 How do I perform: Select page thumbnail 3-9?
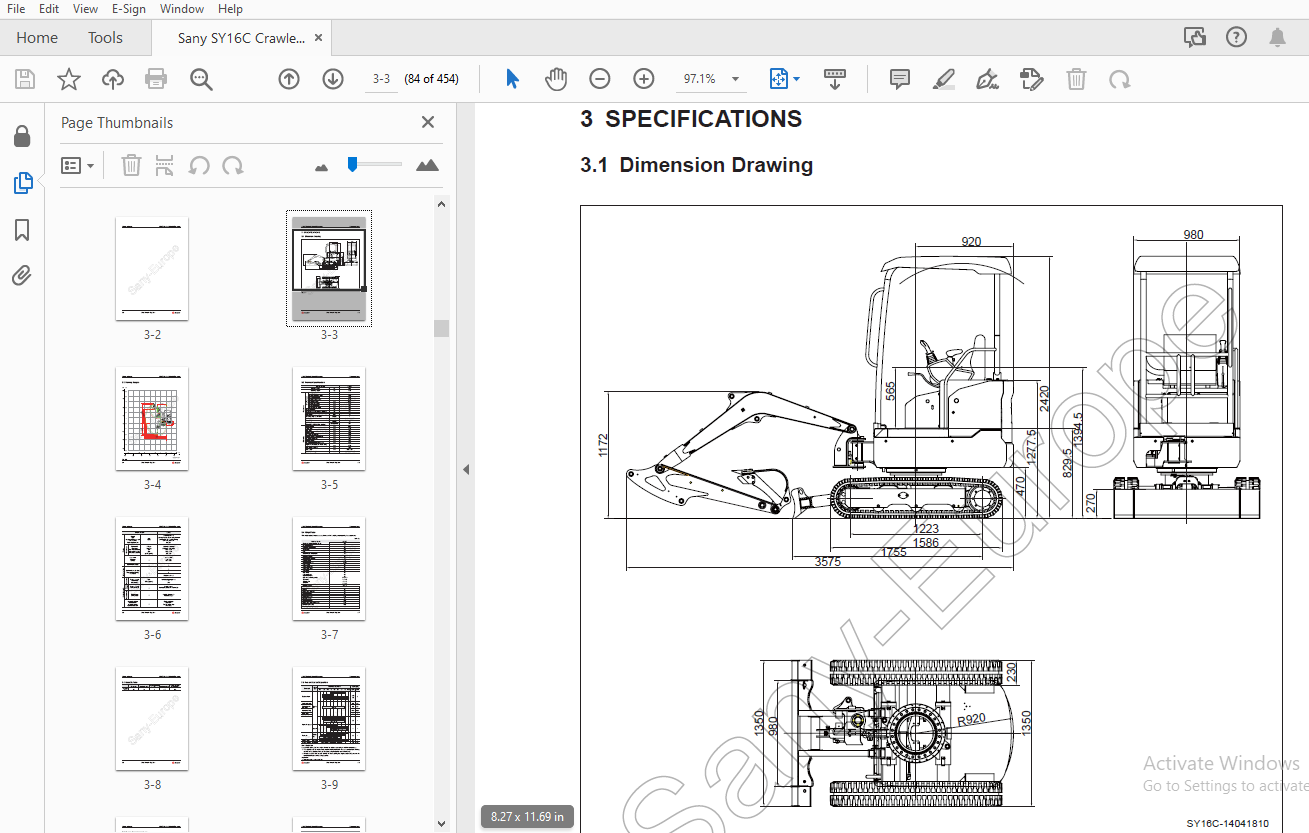(x=329, y=719)
